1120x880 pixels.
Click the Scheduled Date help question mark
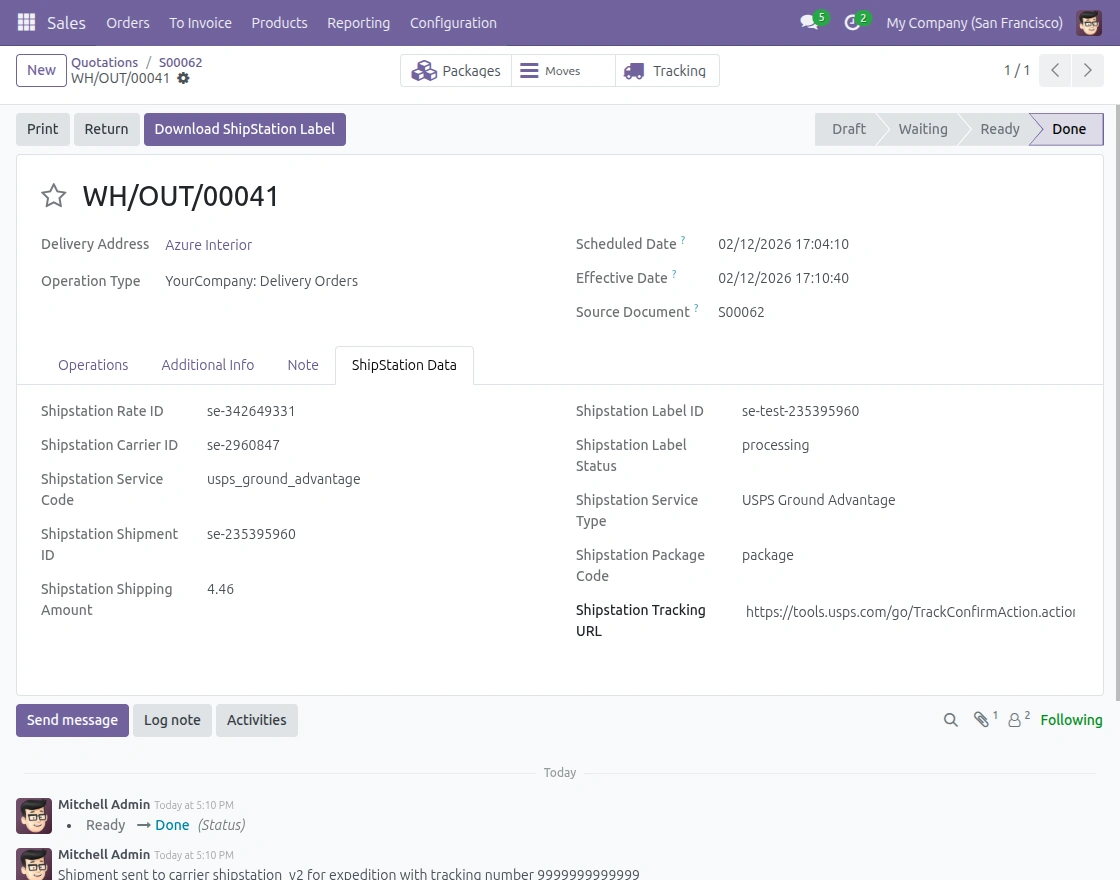pos(683,240)
